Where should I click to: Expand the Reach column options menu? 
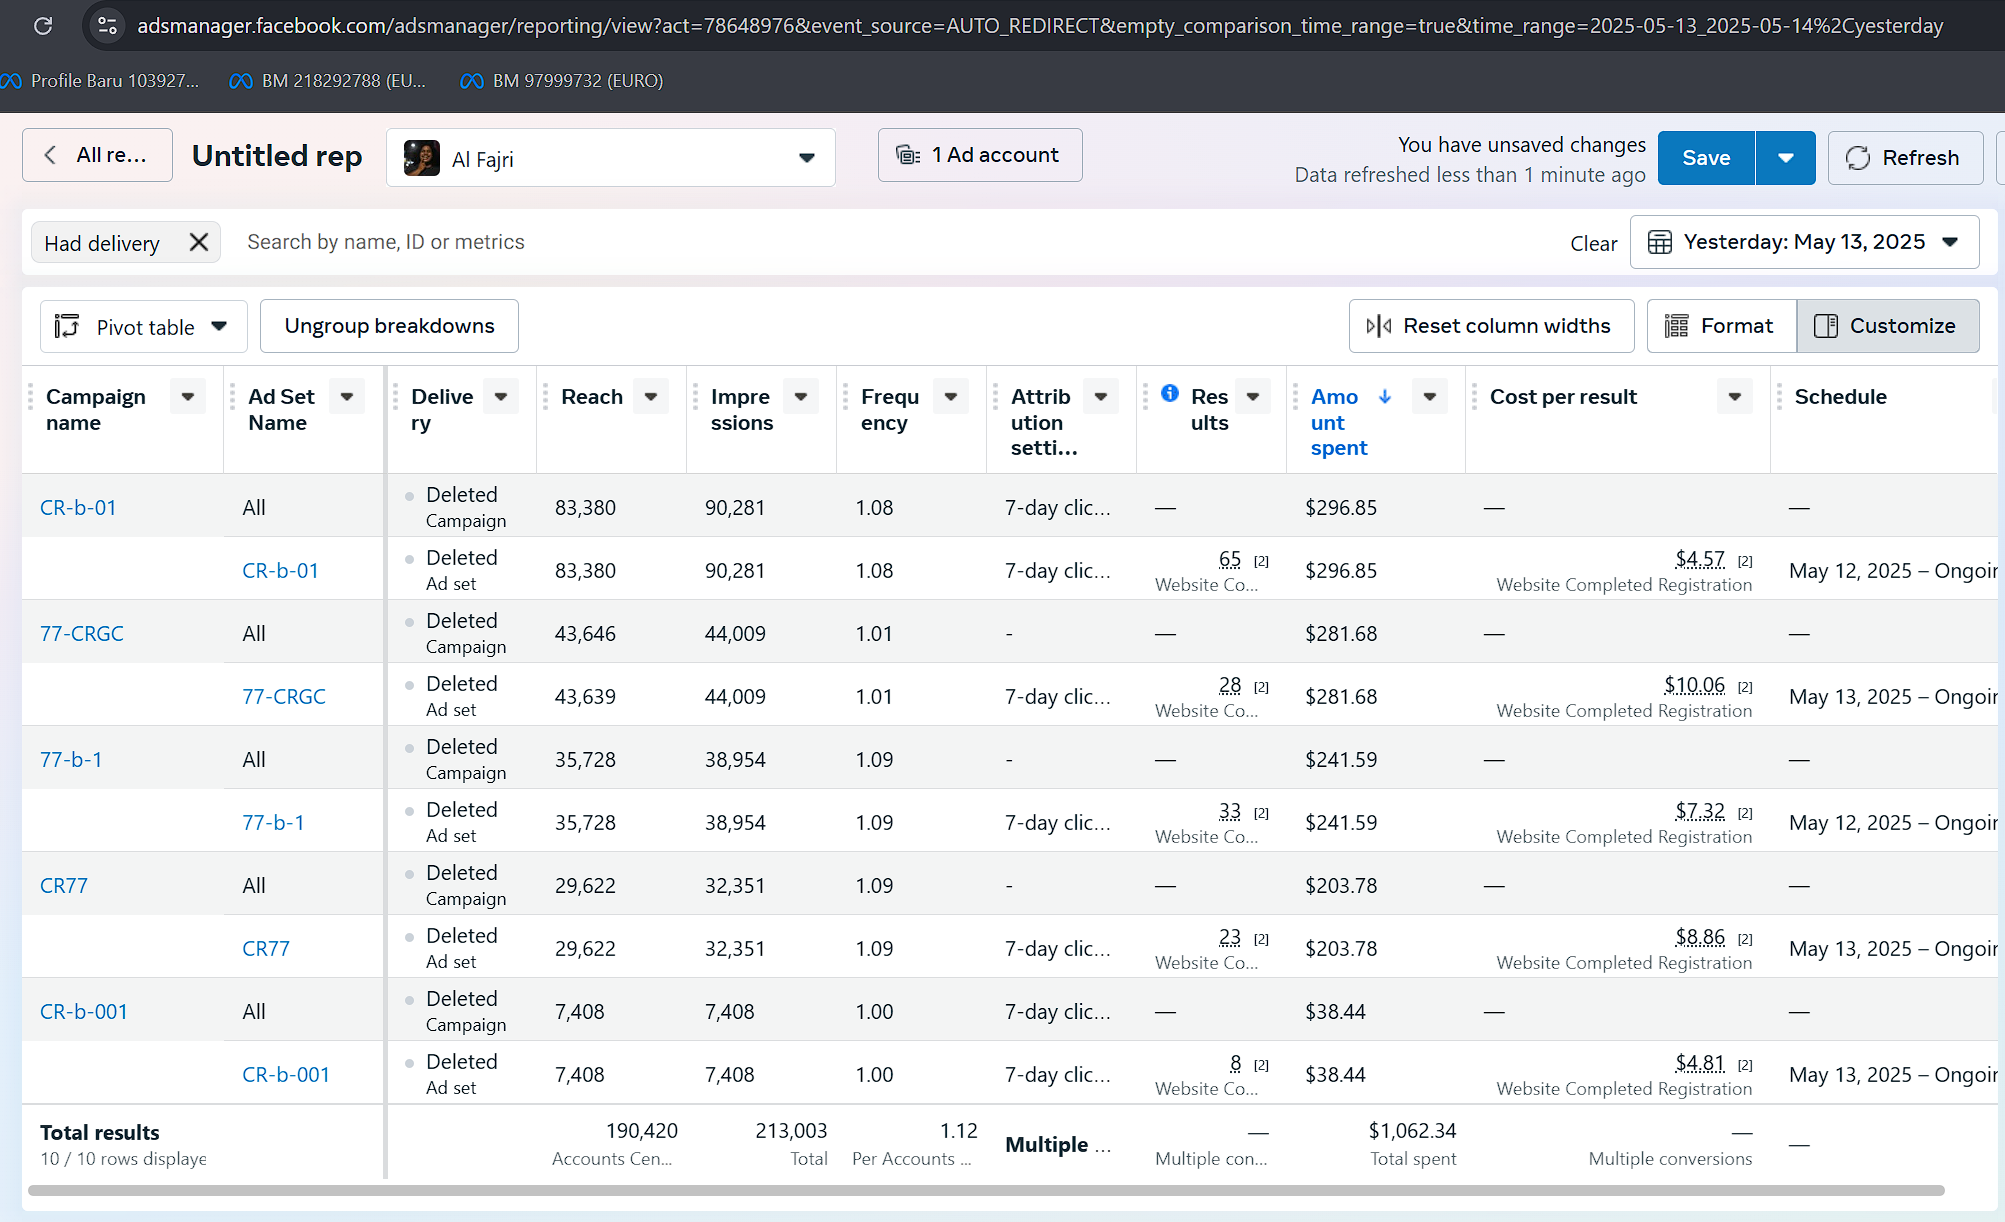tap(651, 397)
